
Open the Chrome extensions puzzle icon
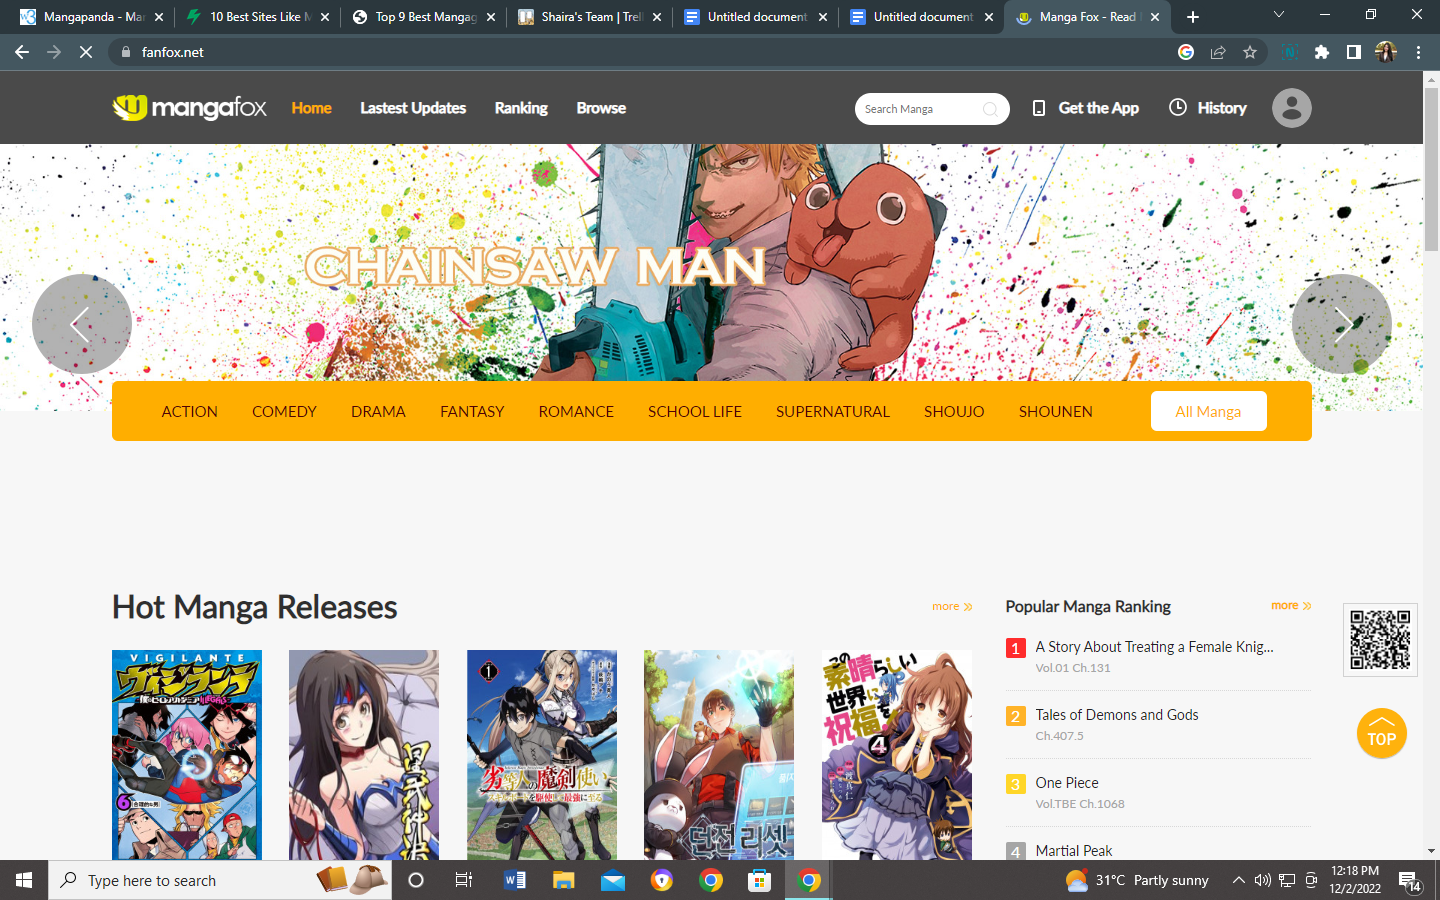[1322, 52]
